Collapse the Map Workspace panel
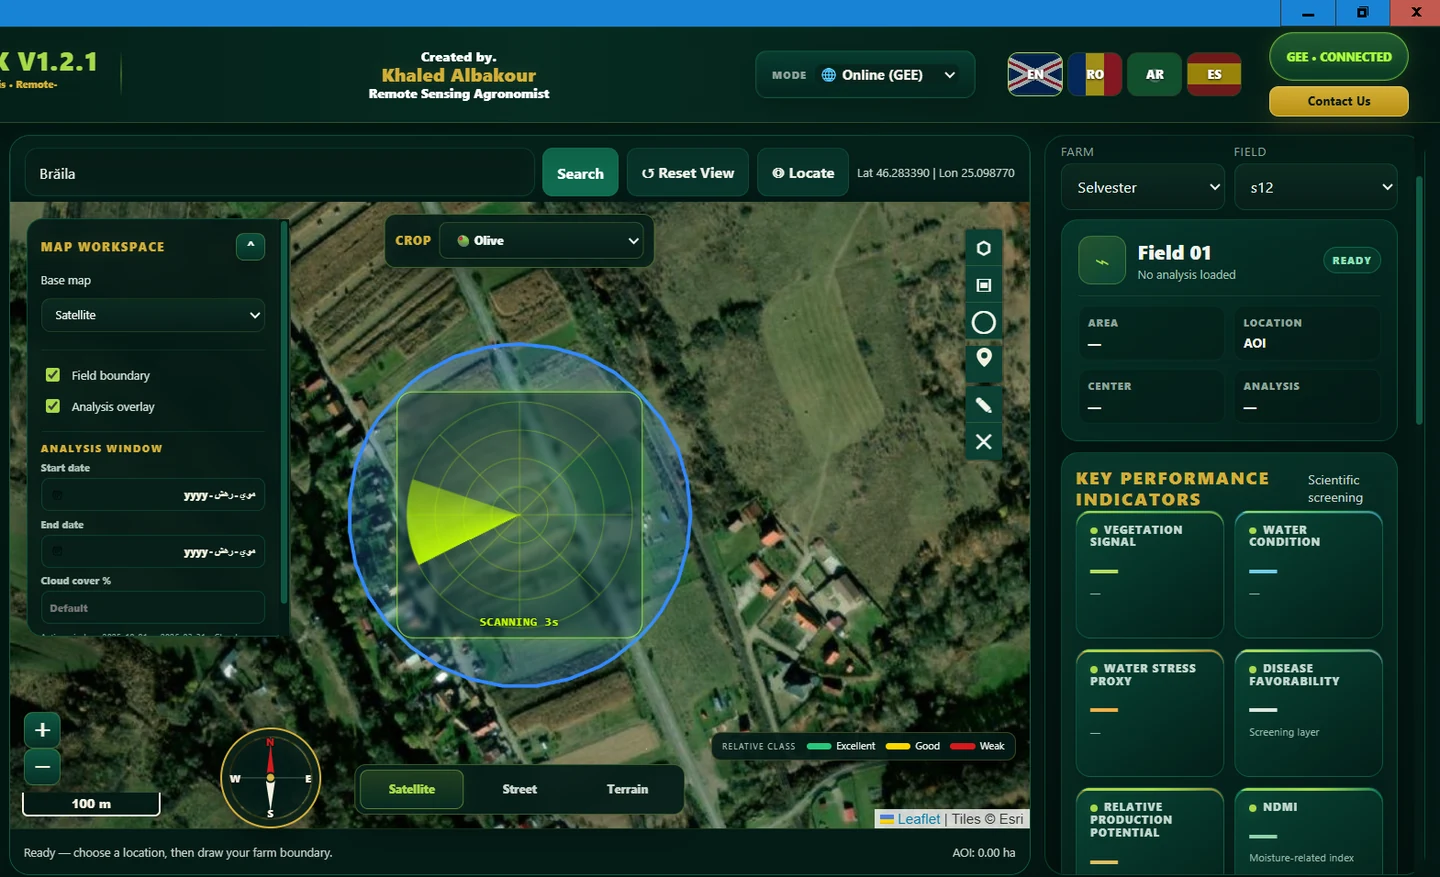Viewport: 1440px width, 877px height. pyautogui.click(x=250, y=246)
